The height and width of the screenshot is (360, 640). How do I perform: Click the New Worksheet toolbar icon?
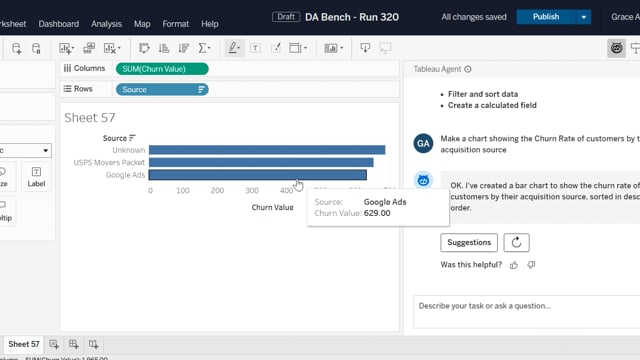pyautogui.click(x=64, y=48)
